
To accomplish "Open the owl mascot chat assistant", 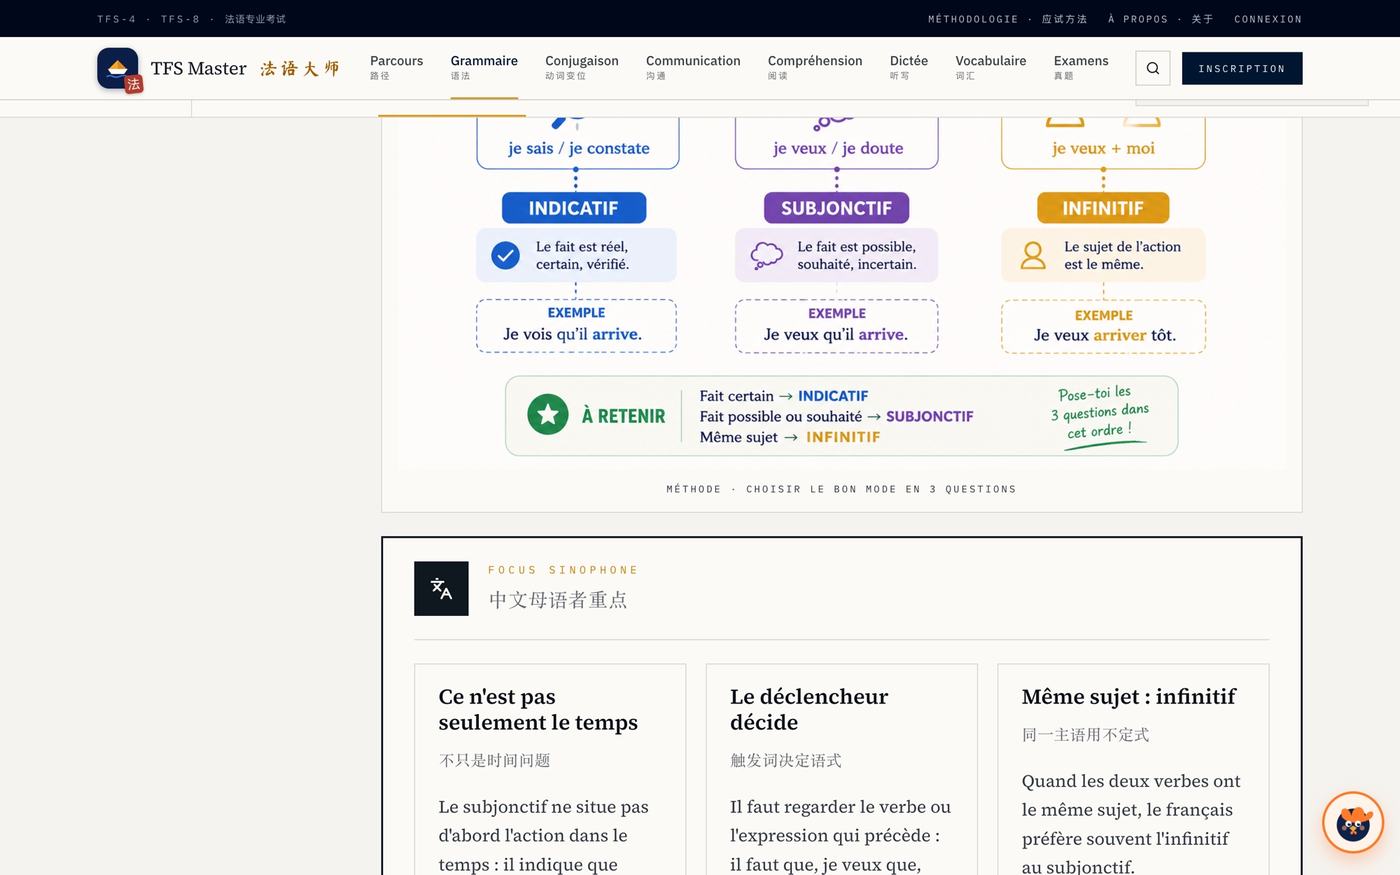I will 1353,823.
